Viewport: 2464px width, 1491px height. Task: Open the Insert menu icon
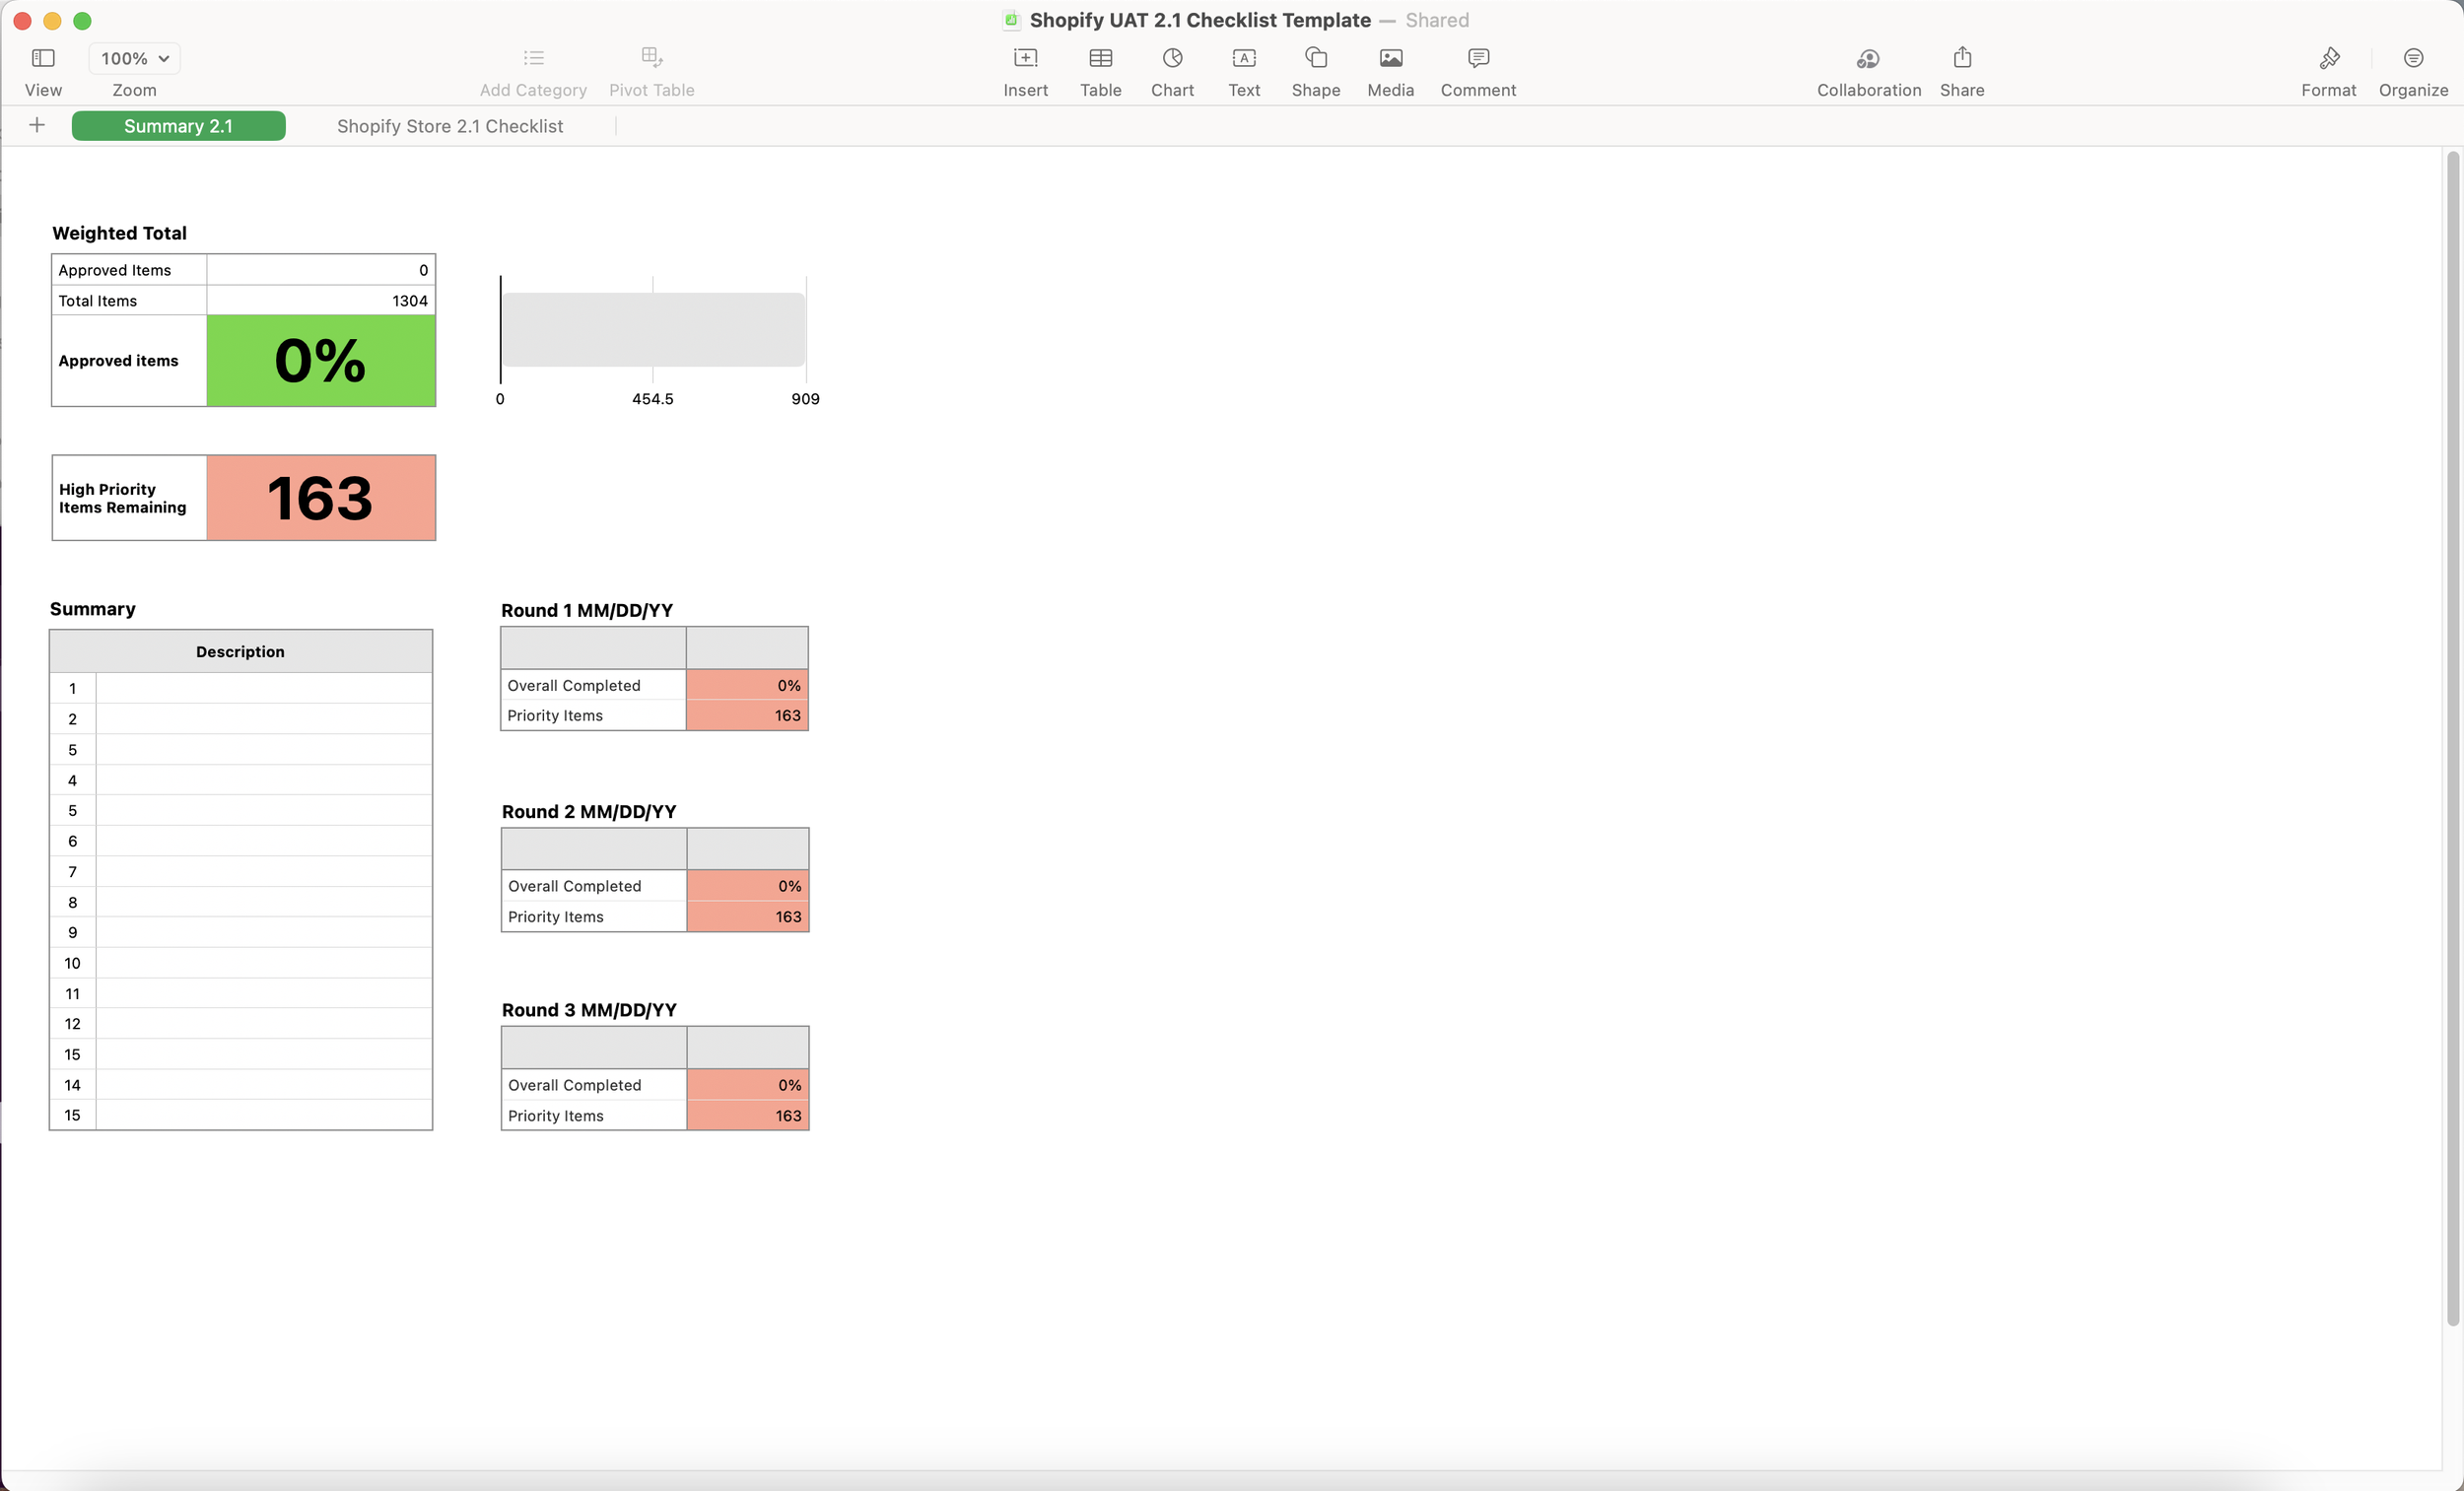1025,58
